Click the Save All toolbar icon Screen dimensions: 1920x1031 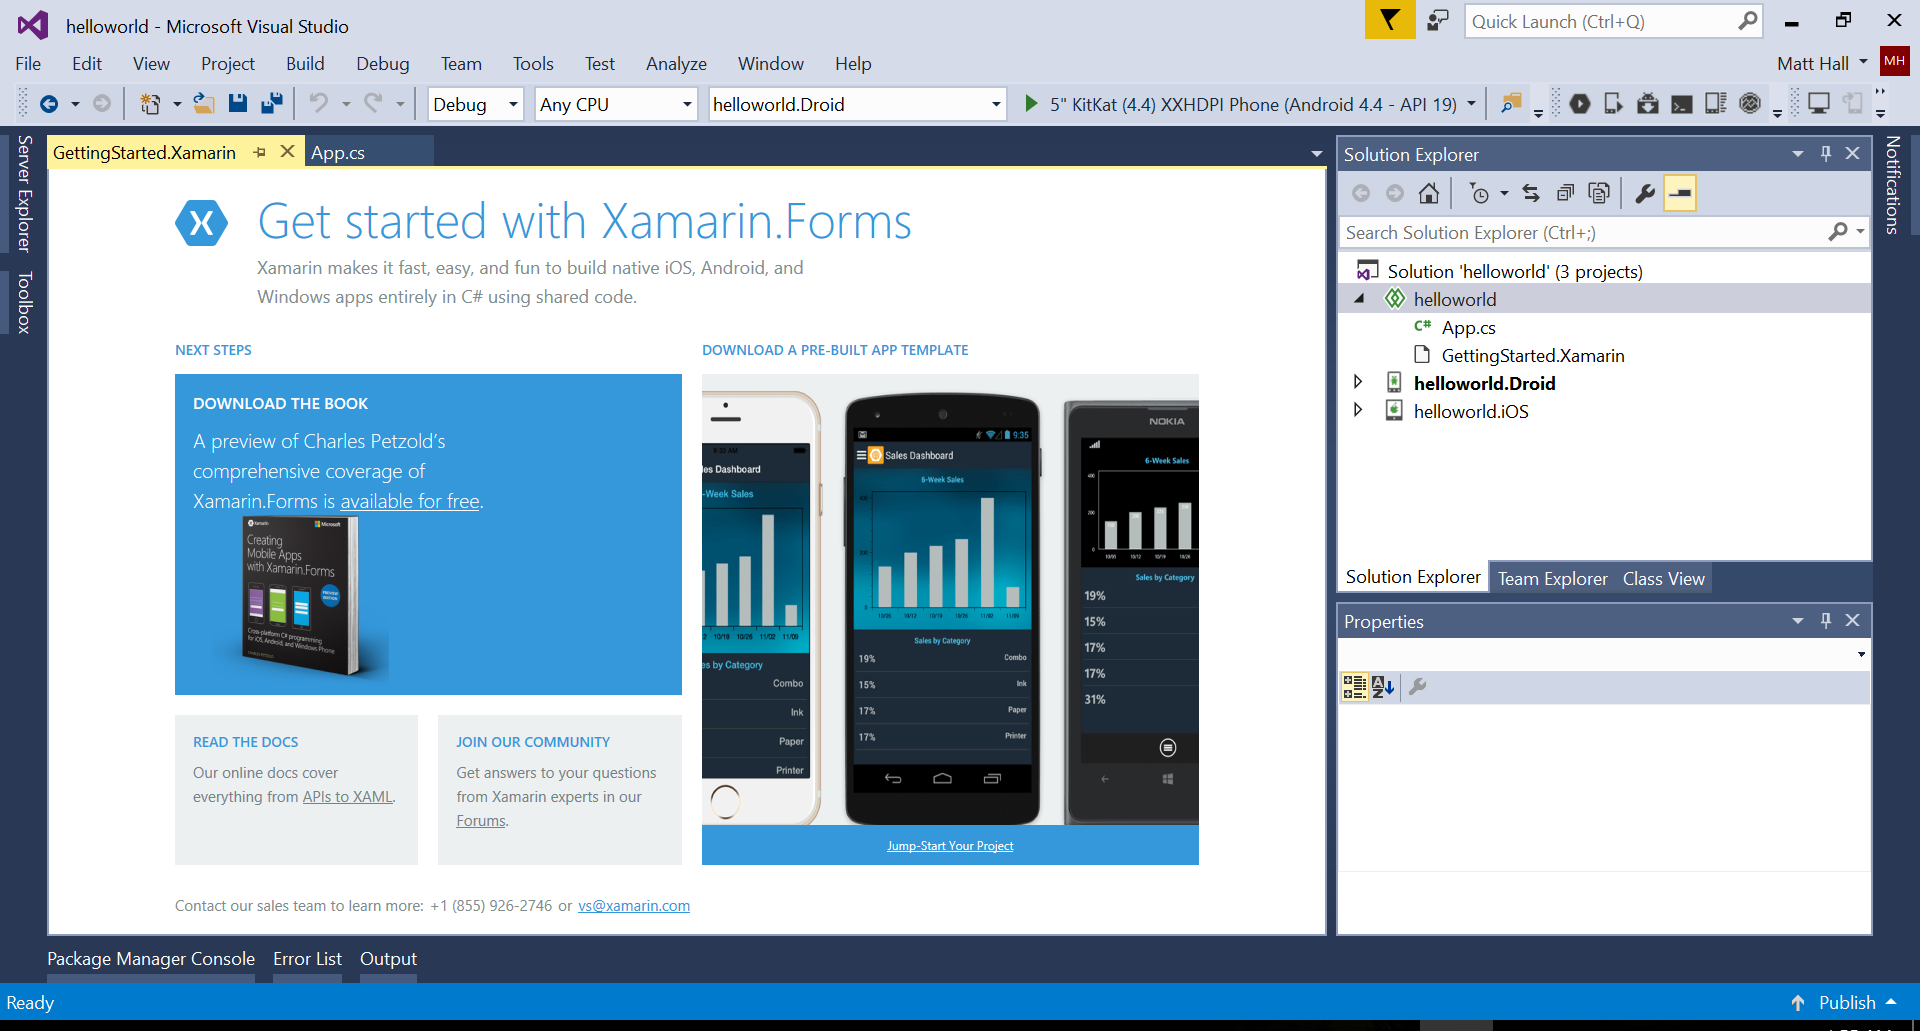[271, 103]
